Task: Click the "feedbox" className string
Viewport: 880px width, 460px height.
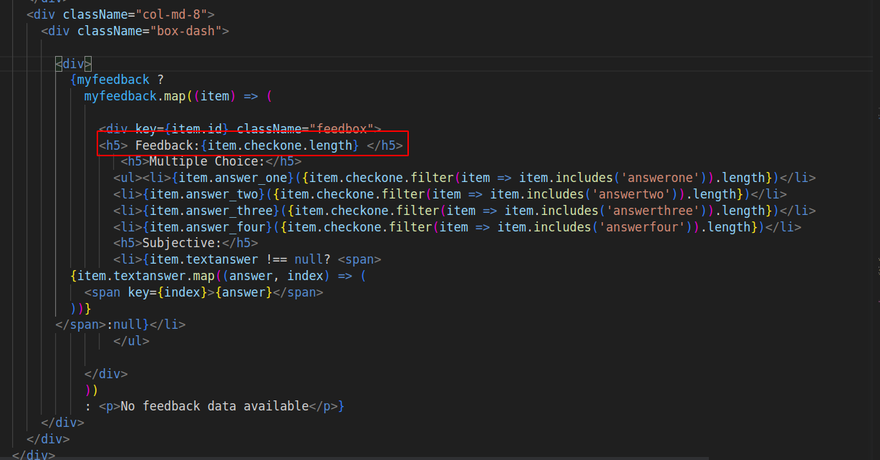Action: pos(346,128)
